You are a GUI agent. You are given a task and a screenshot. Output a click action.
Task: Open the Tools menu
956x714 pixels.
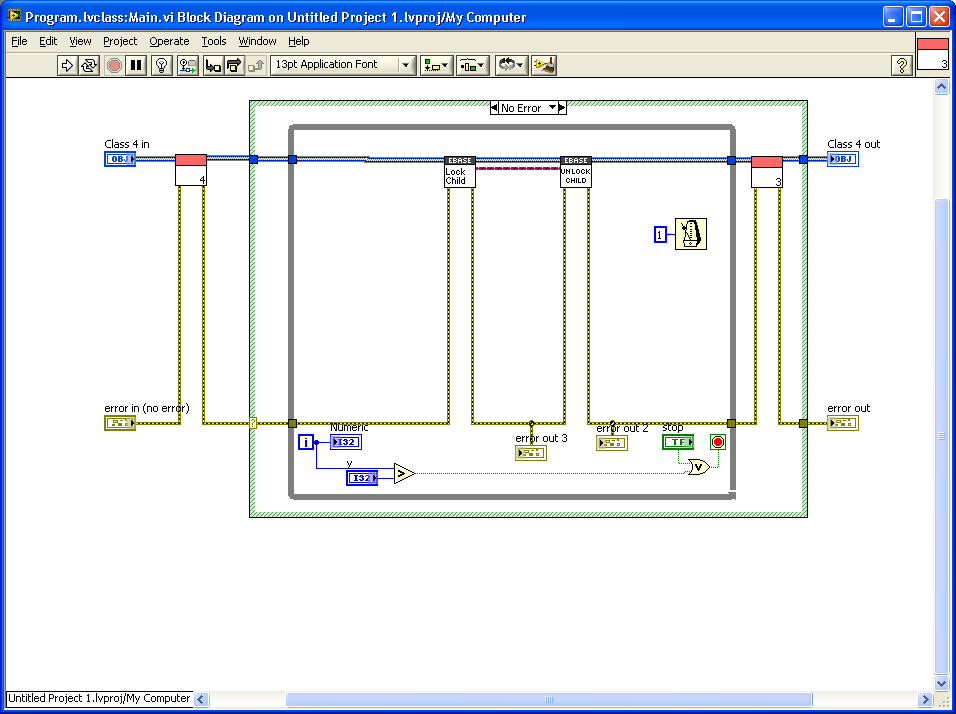point(214,41)
